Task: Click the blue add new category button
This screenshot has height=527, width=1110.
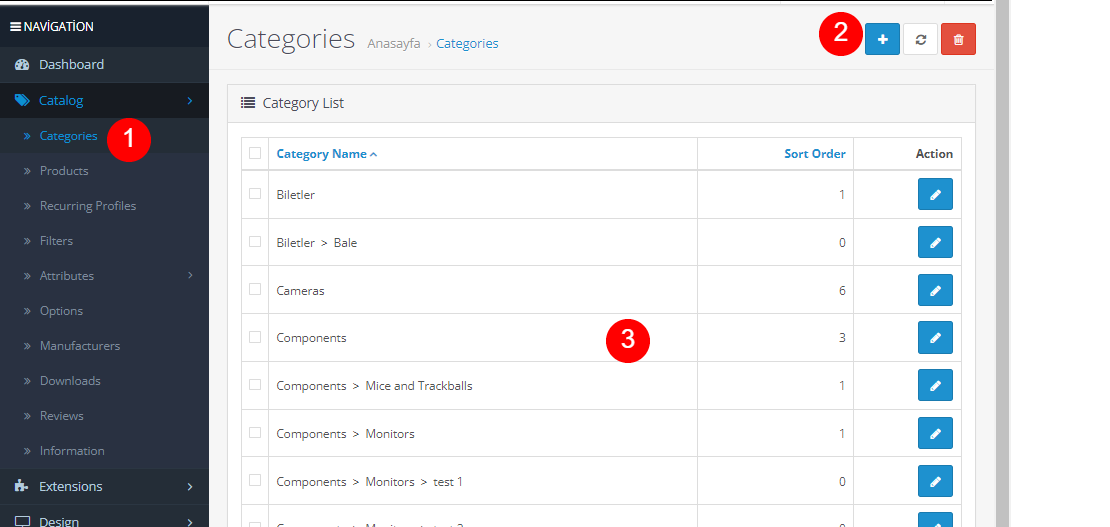Action: pos(882,39)
